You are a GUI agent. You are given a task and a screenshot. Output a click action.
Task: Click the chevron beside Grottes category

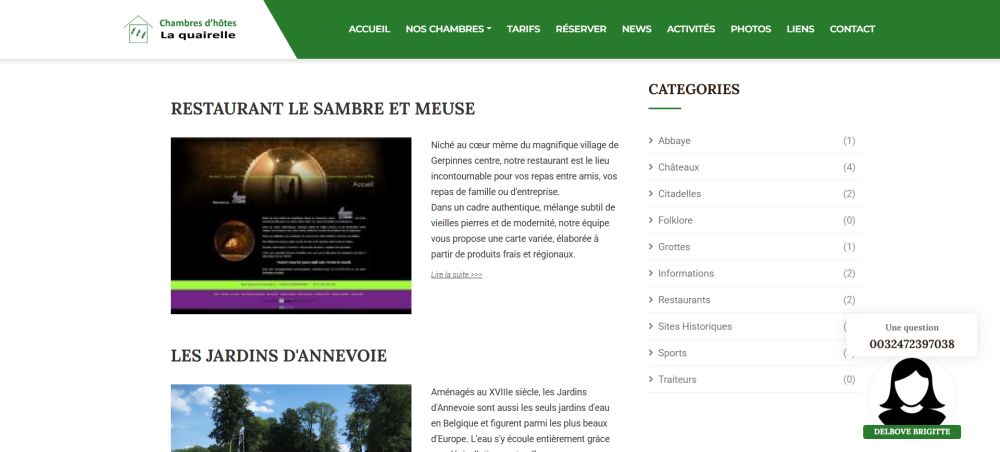pyautogui.click(x=651, y=247)
